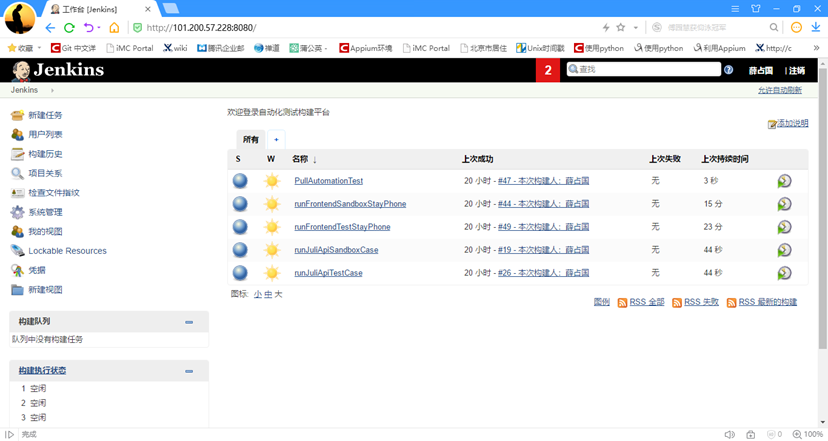Screen dimensions: 828x441
Task: Open the Jenkins breadcrumb arrow menu
Action: [52, 90]
